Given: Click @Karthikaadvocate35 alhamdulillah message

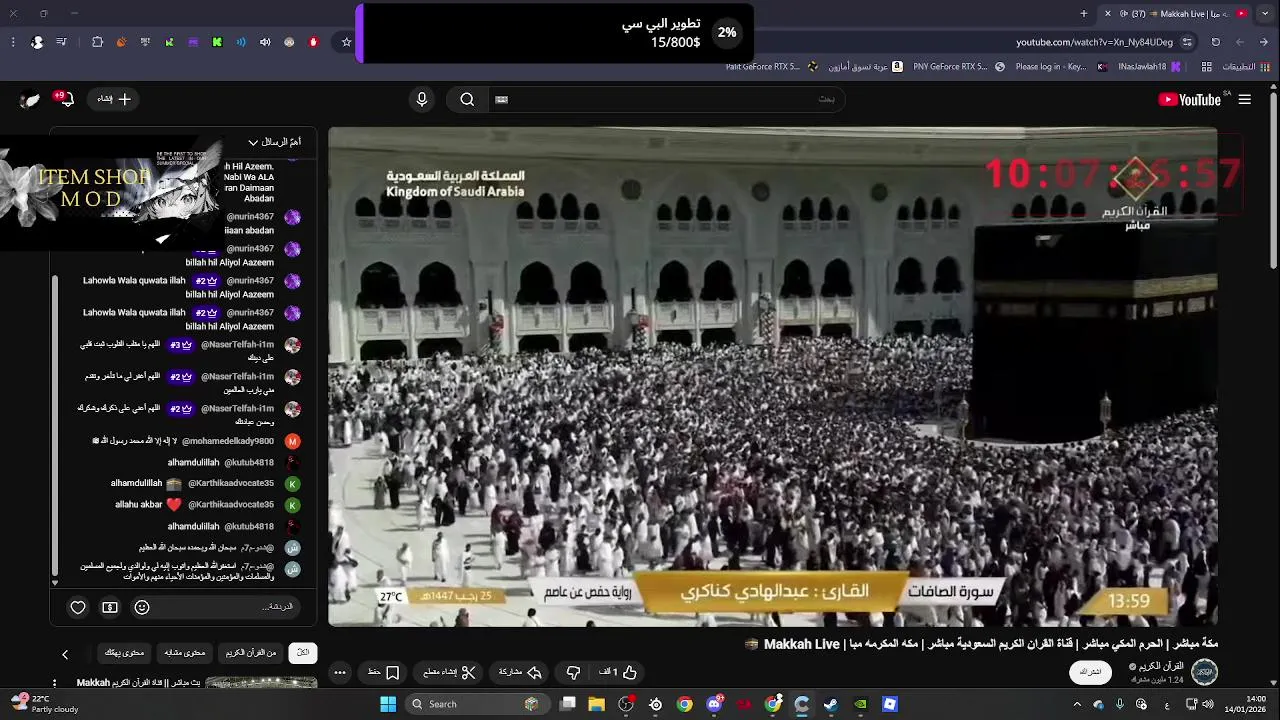Looking at the screenshot, I should click(192, 483).
